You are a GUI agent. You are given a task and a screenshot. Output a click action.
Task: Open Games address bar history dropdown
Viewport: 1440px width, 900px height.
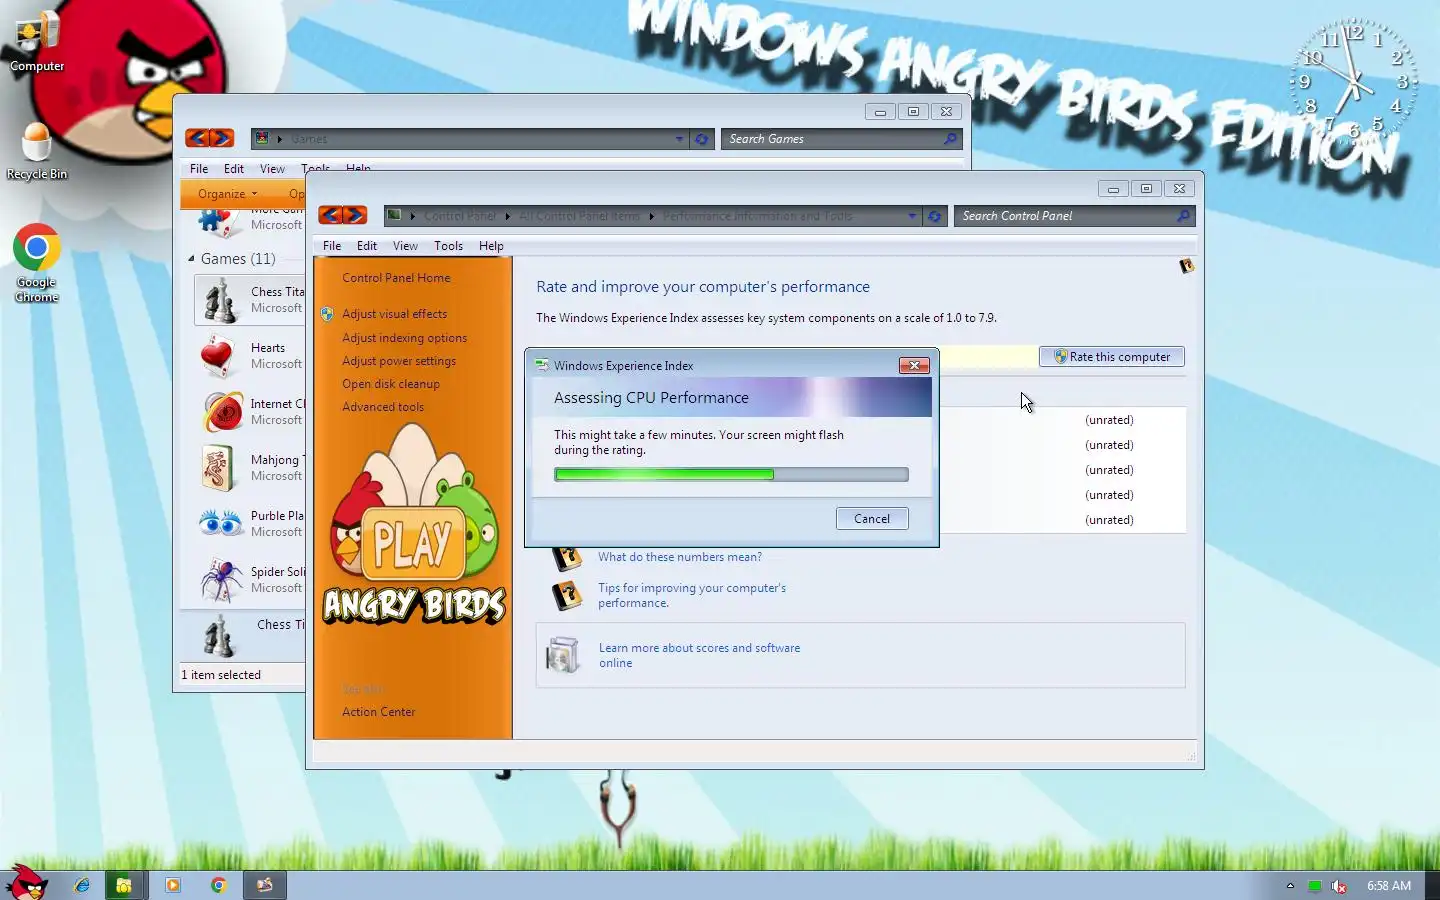[x=680, y=139]
